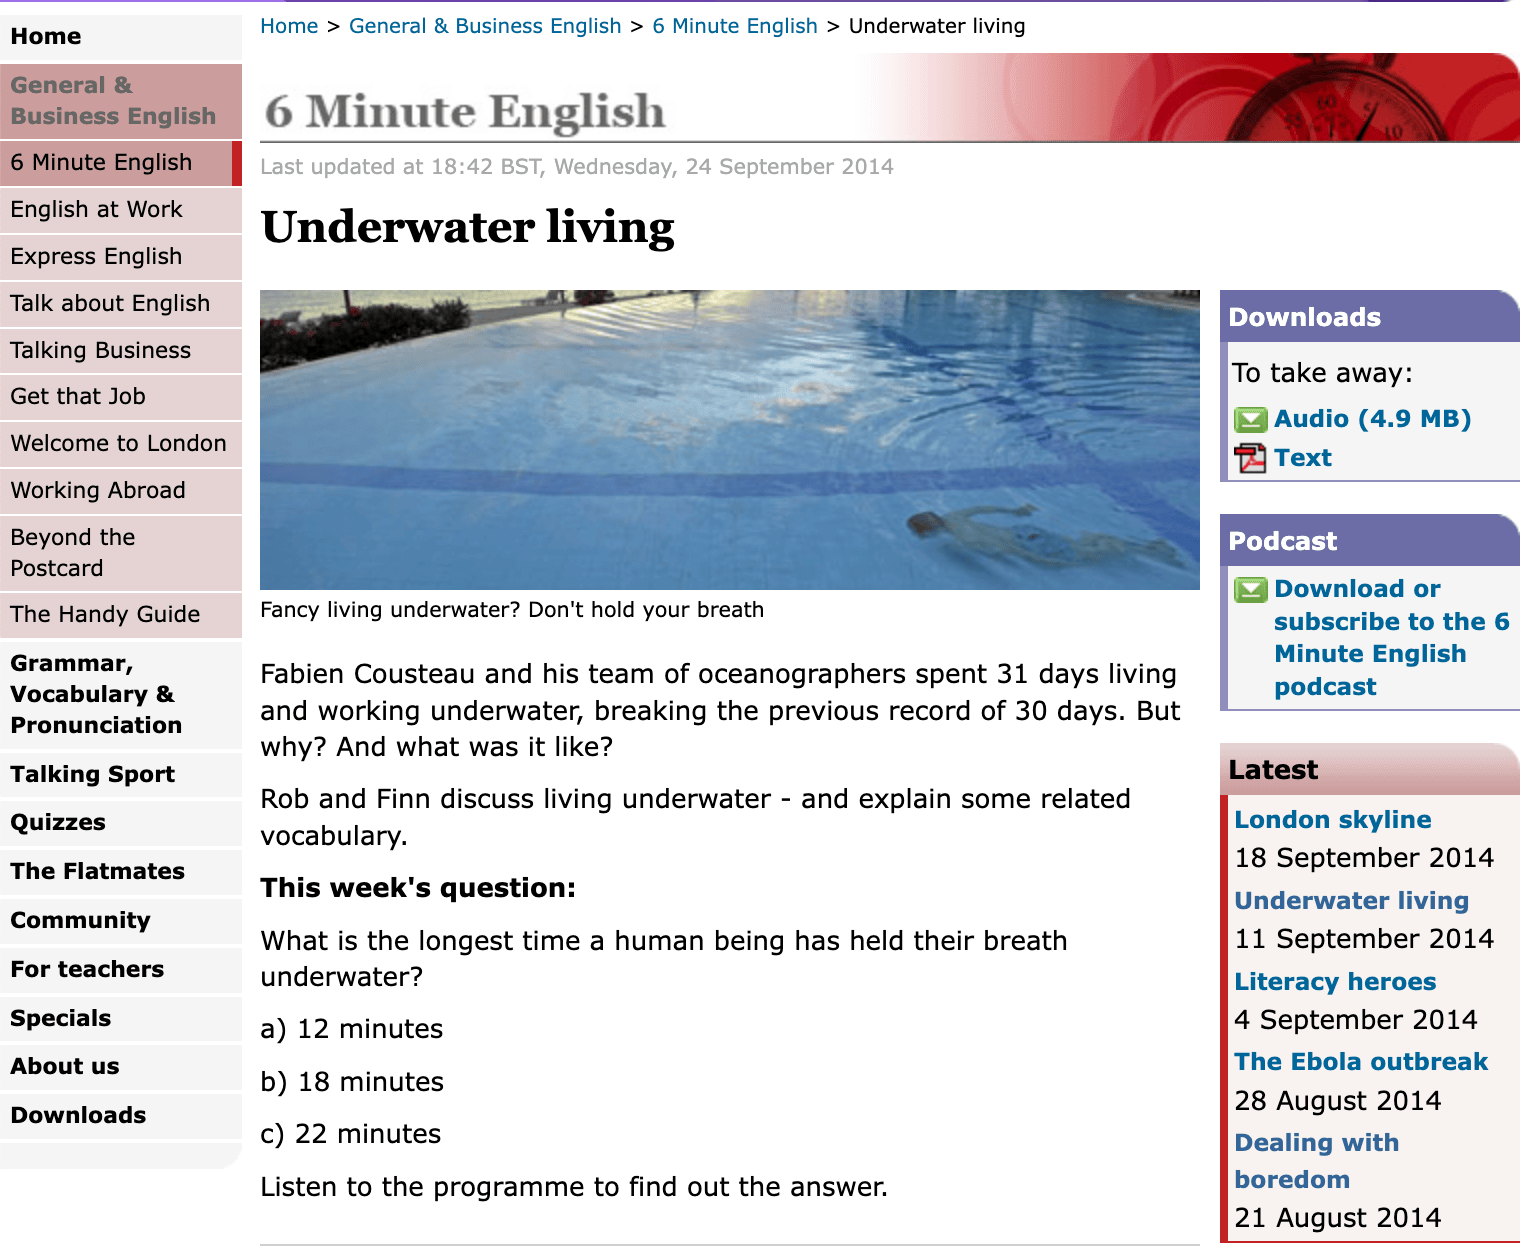The height and width of the screenshot is (1260, 1530).
Task: Open Express English from the sidebar
Action: 96,257
